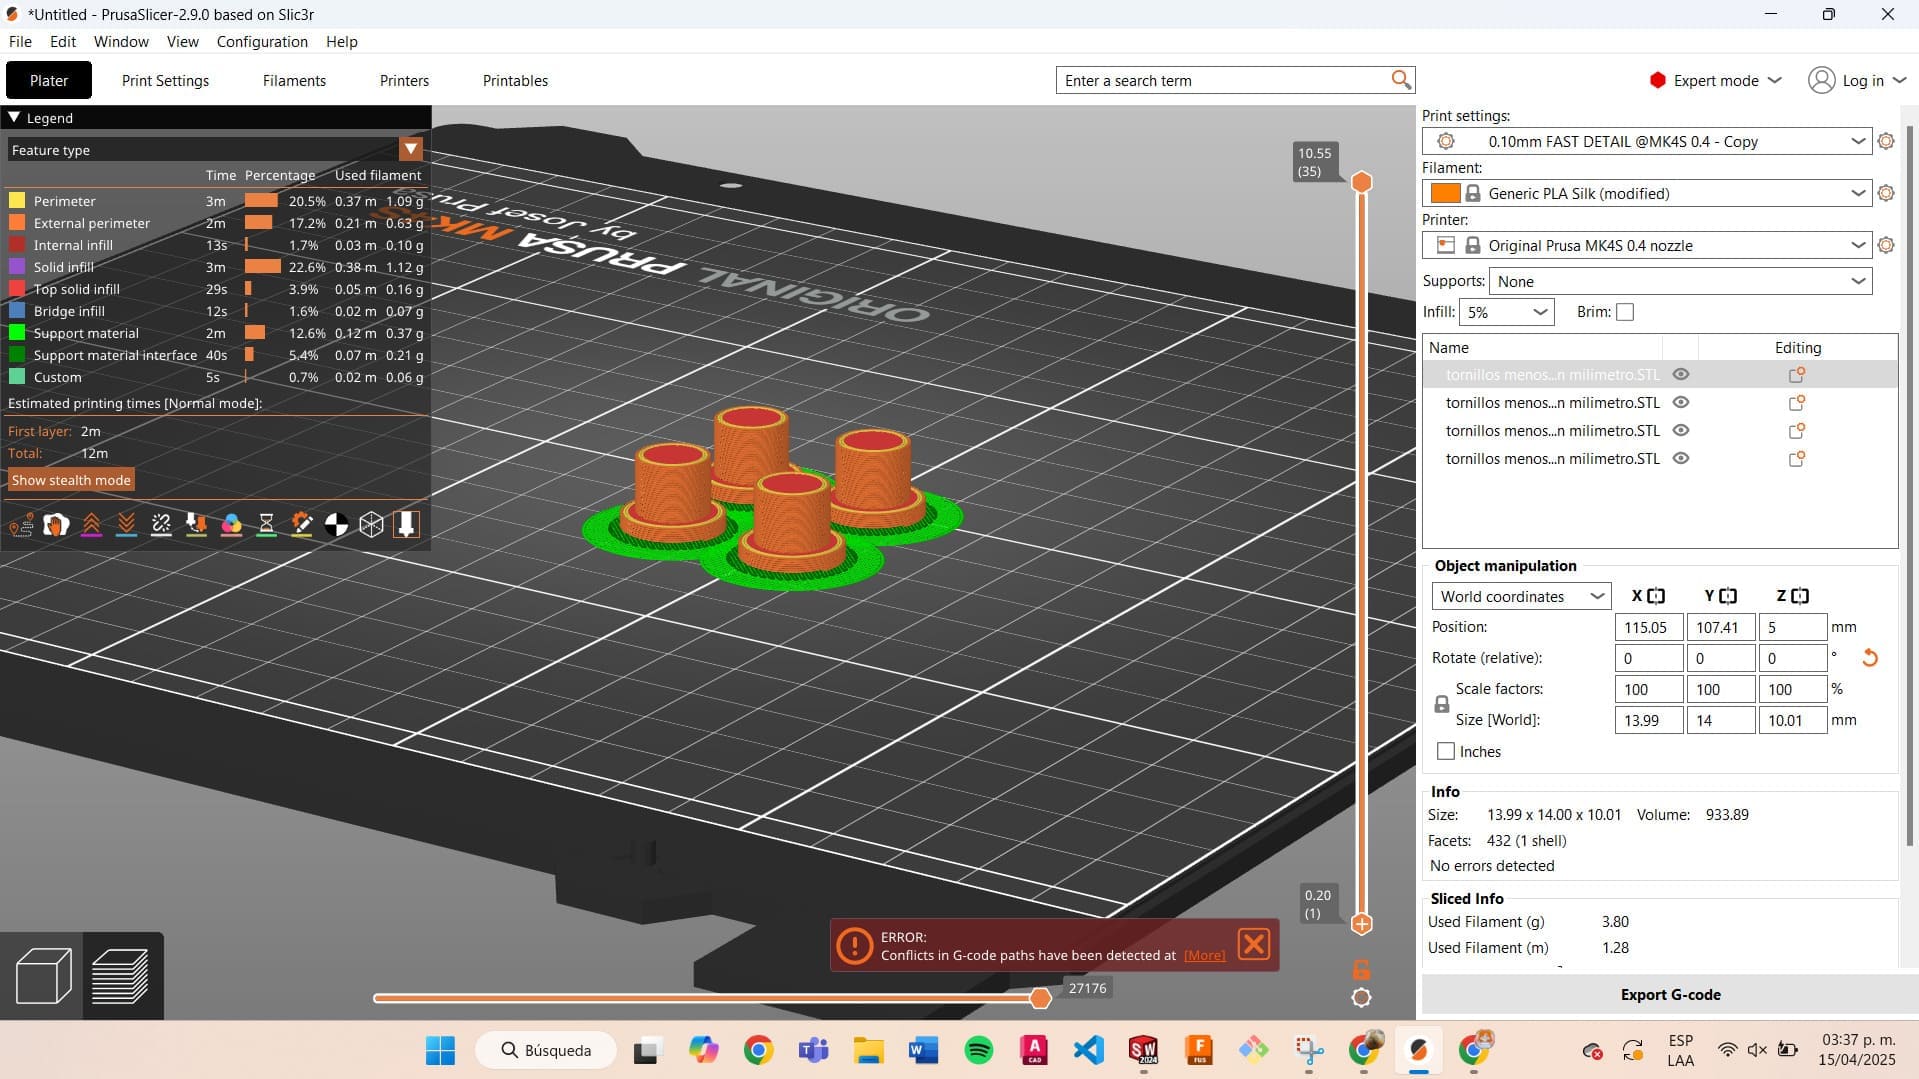Open World coordinates dropdown
Viewport: 1919px width, 1079px height.
pyautogui.click(x=1521, y=596)
